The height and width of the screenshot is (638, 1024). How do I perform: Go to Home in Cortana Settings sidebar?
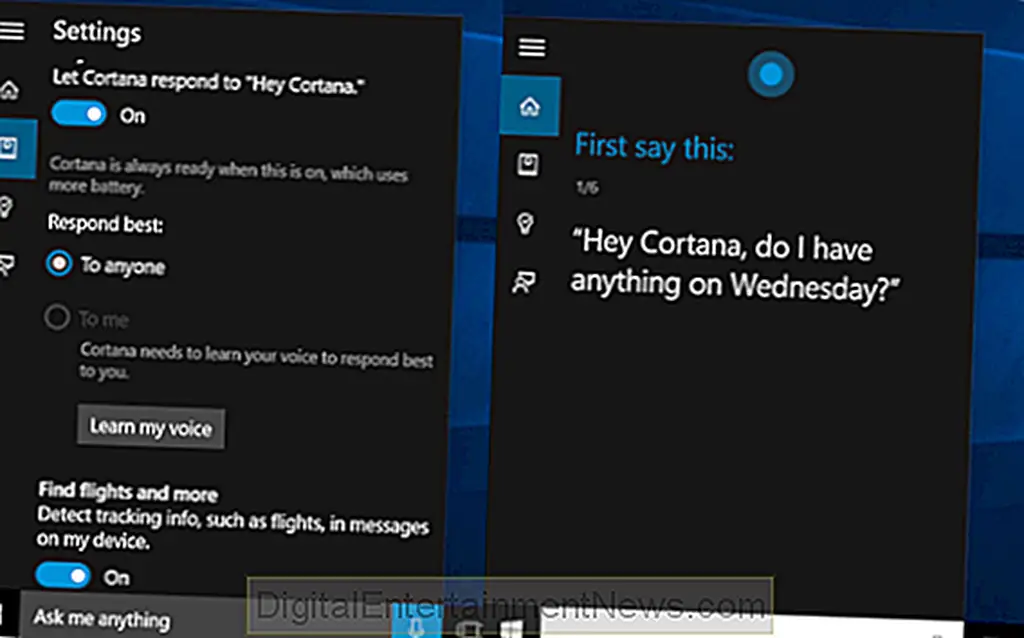click(9, 90)
